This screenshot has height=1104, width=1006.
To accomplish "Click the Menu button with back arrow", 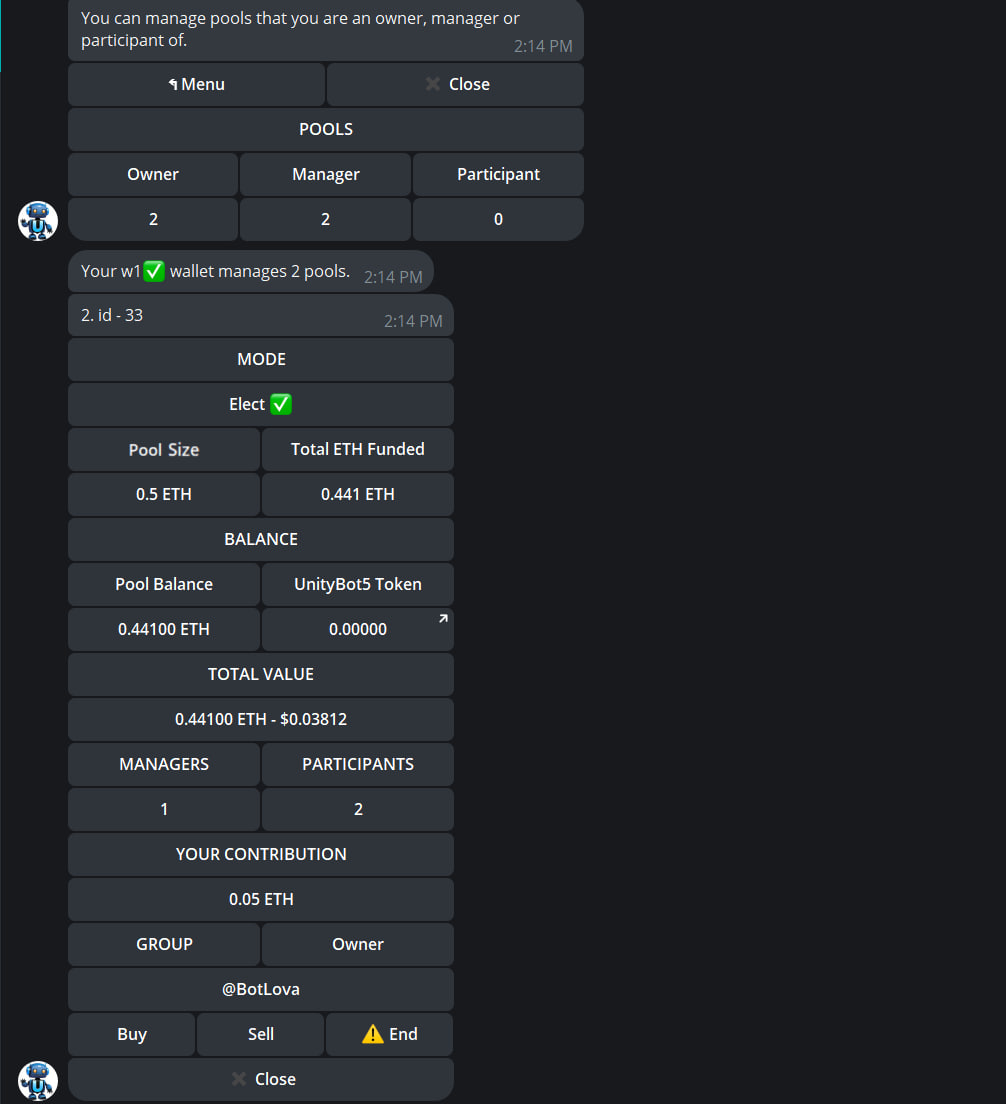I will [x=196, y=84].
